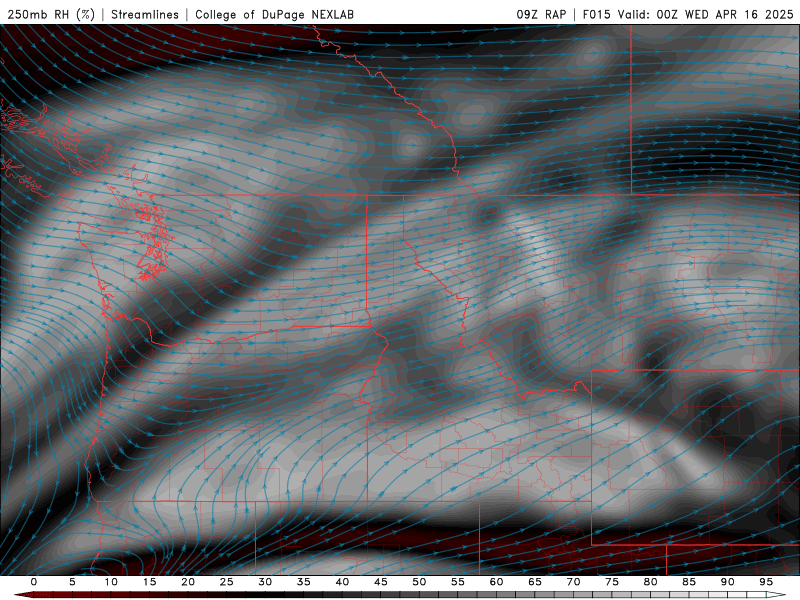Click the colorbar label '75'
This screenshot has height=600, width=800.
[x=612, y=582]
